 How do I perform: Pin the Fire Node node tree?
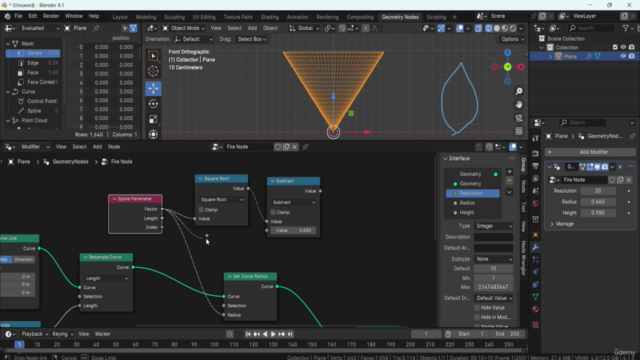305,147
